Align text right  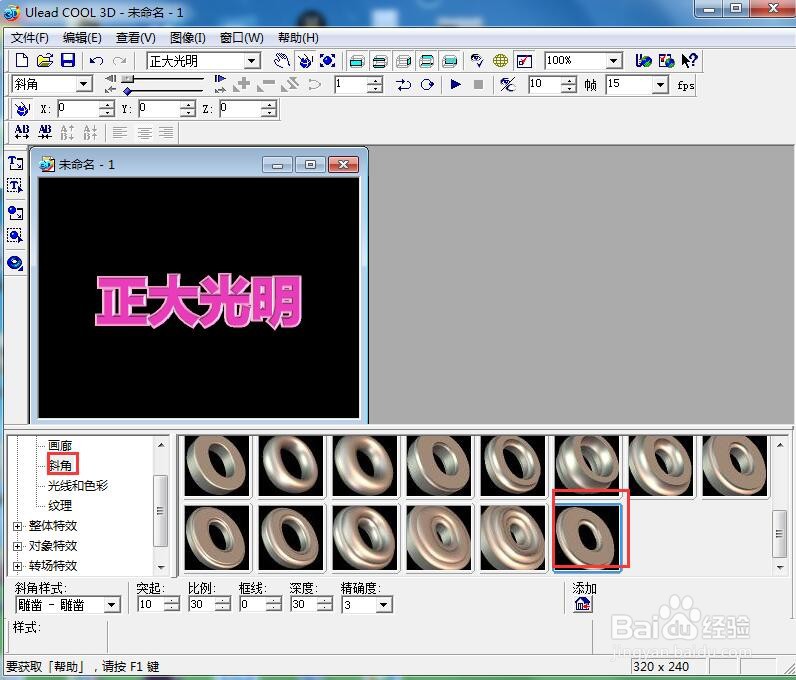[x=167, y=133]
